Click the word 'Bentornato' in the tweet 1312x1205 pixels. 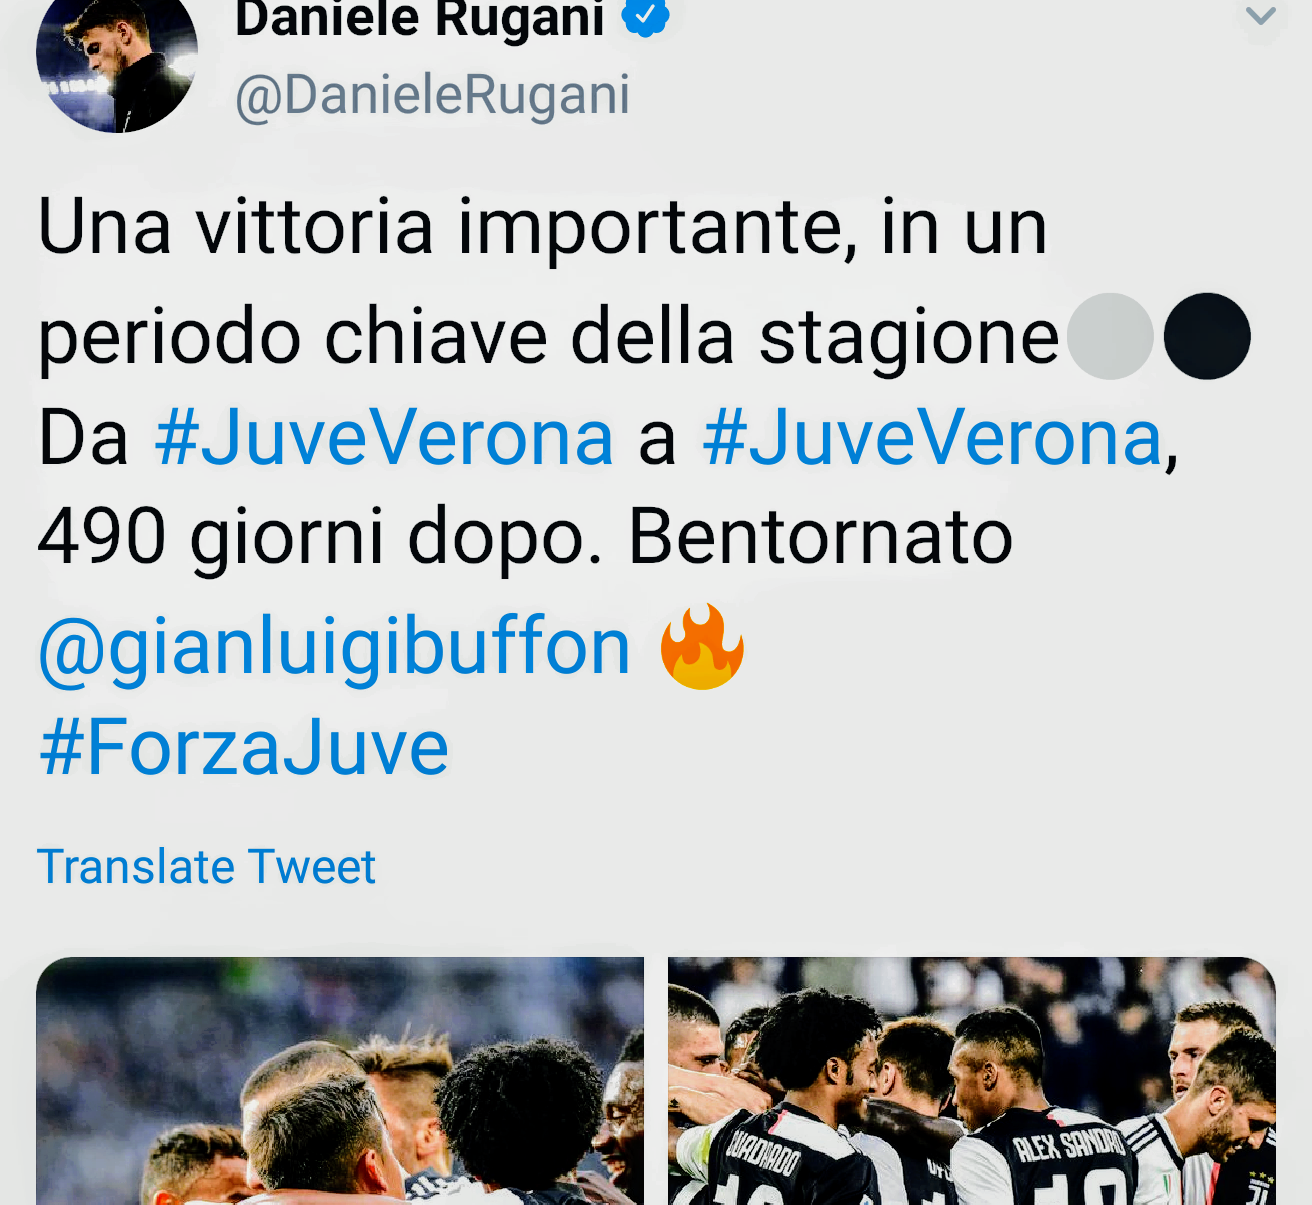pyautogui.click(x=820, y=537)
